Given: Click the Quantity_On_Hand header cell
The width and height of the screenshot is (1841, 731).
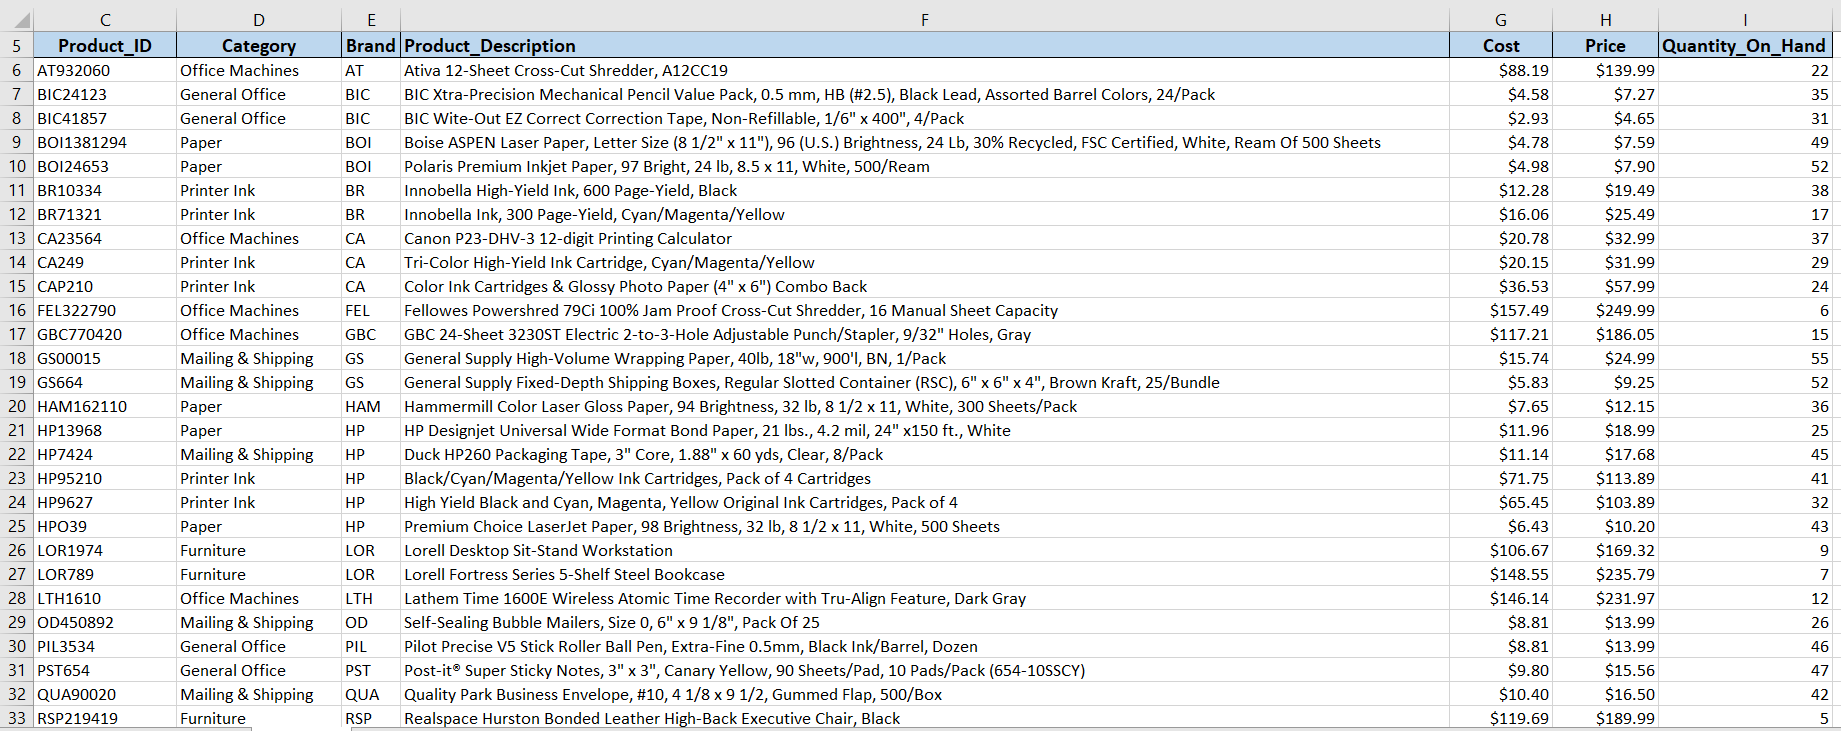Looking at the screenshot, I should [1745, 45].
